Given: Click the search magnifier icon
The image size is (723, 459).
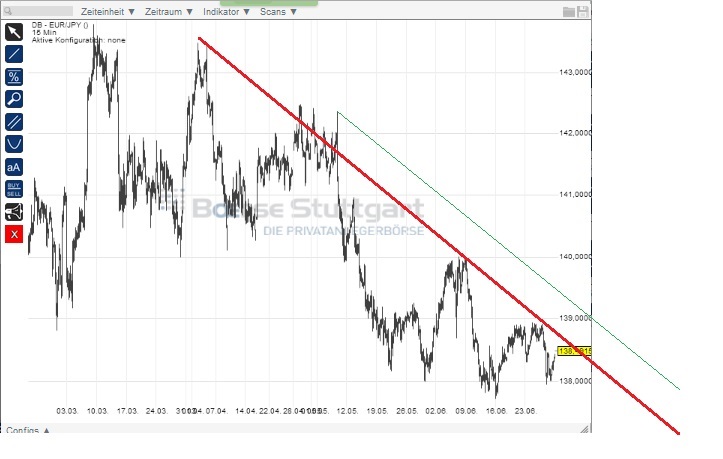Looking at the screenshot, I should click(x=8, y=11).
